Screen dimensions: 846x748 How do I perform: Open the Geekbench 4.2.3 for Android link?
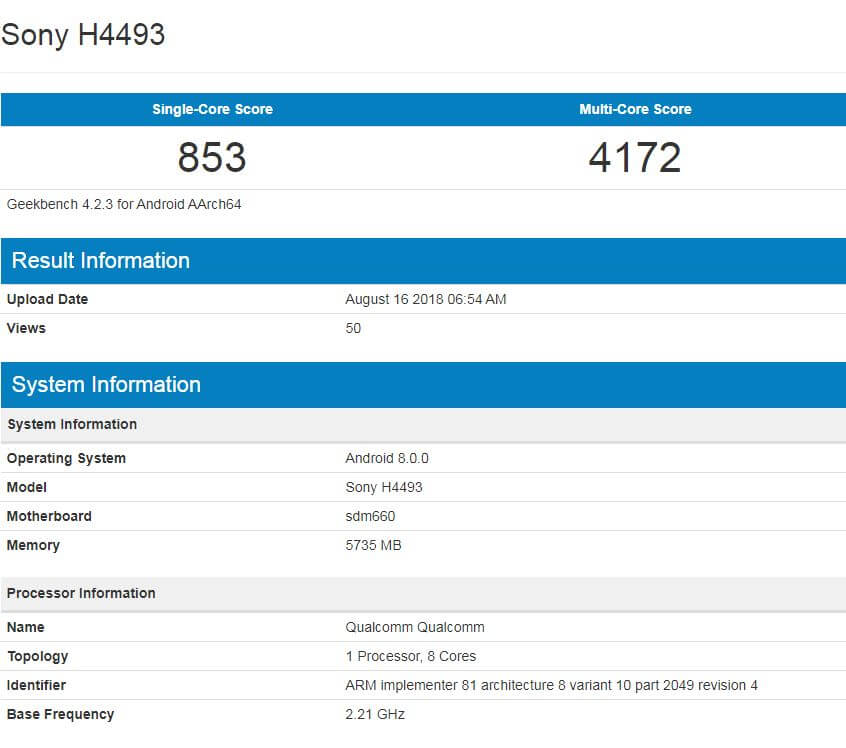123,204
